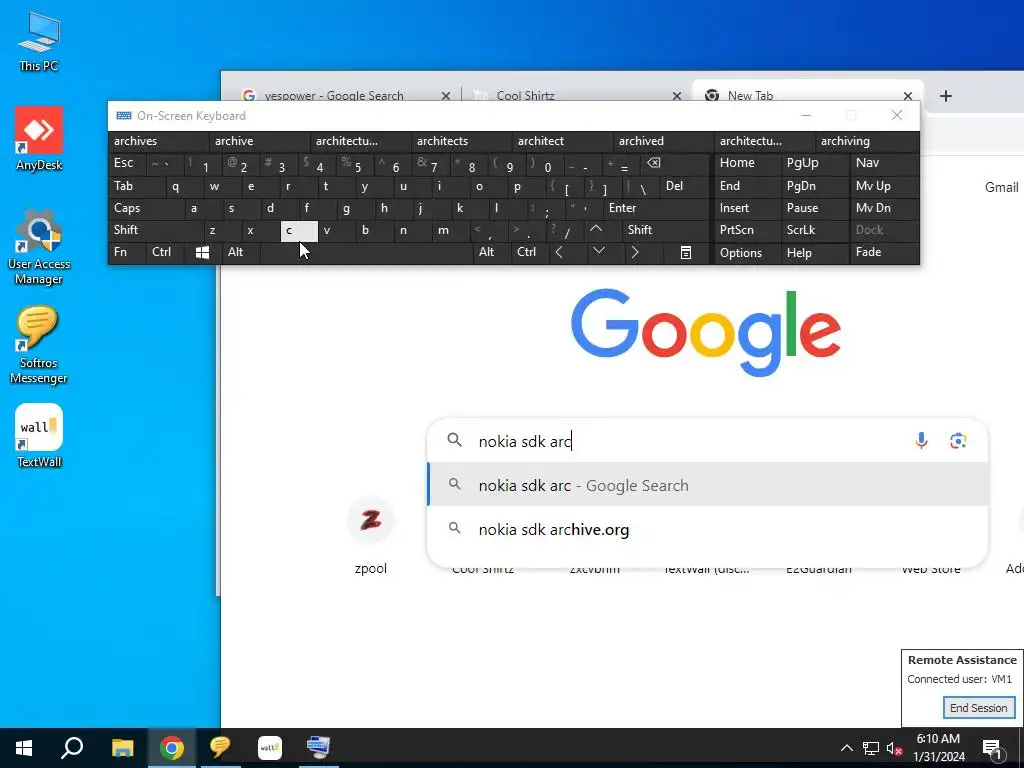
Task: Show hidden tray icons chevron
Action: (x=846, y=748)
